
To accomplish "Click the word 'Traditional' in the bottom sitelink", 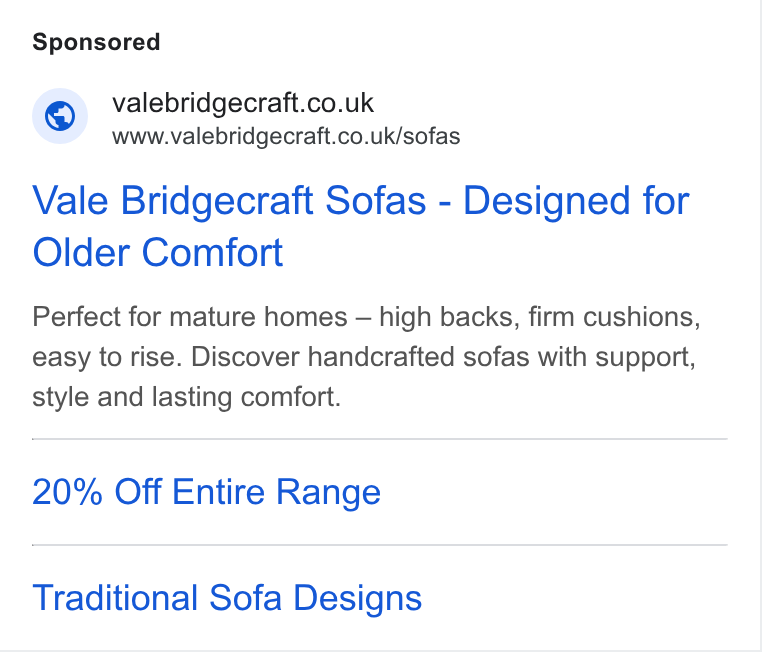I will pos(115,598).
